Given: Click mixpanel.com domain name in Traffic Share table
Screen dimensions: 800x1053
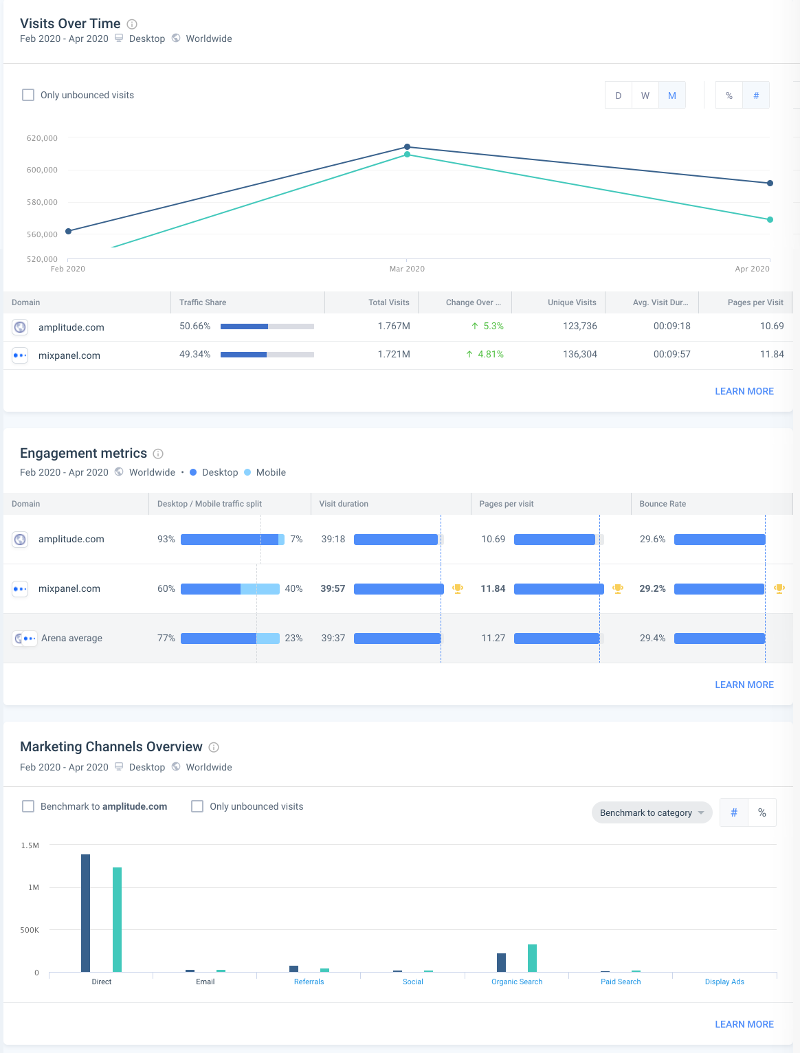Looking at the screenshot, I should tap(69, 355).
